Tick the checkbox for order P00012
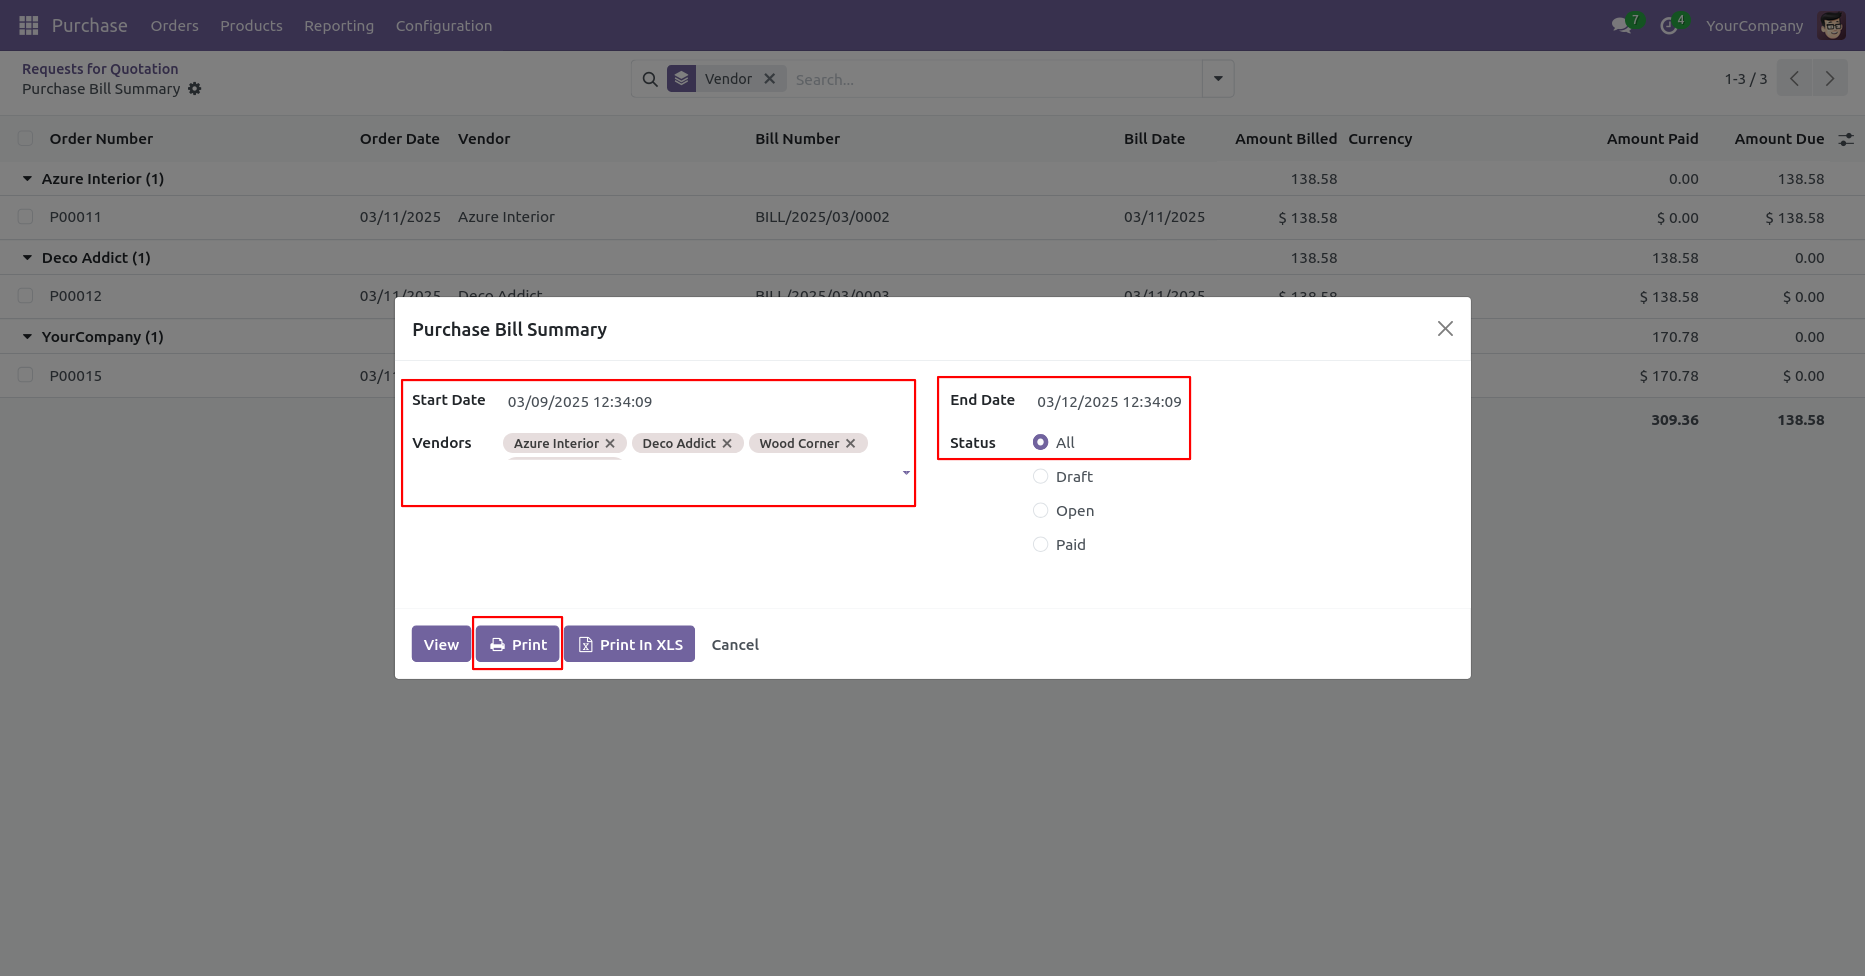 26,296
